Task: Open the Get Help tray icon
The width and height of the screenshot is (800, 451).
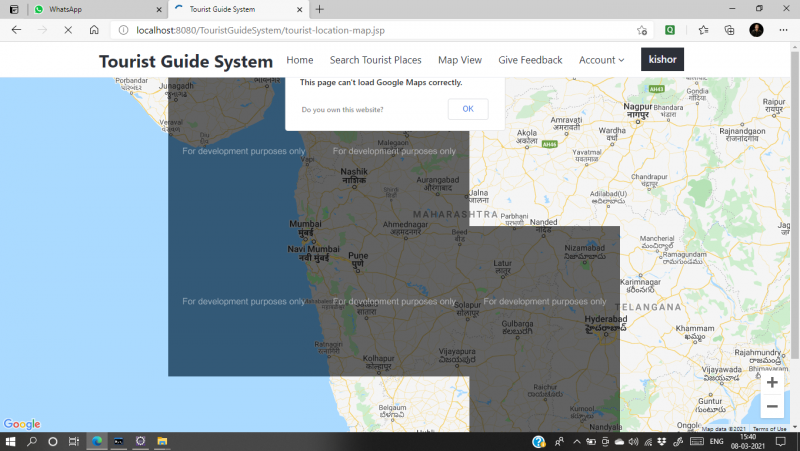Action: pos(538,442)
